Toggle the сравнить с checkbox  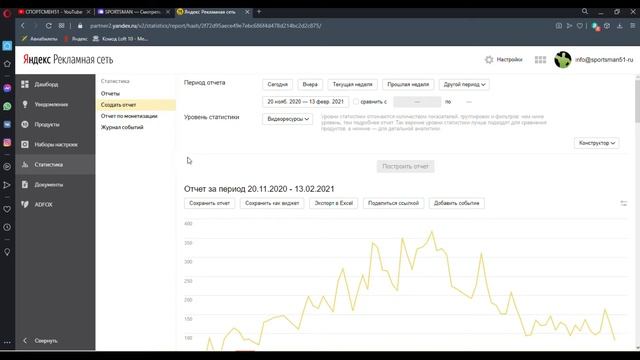coord(356,102)
